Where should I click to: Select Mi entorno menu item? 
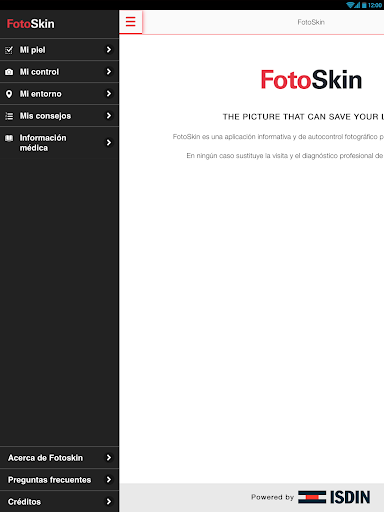(x=59, y=94)
